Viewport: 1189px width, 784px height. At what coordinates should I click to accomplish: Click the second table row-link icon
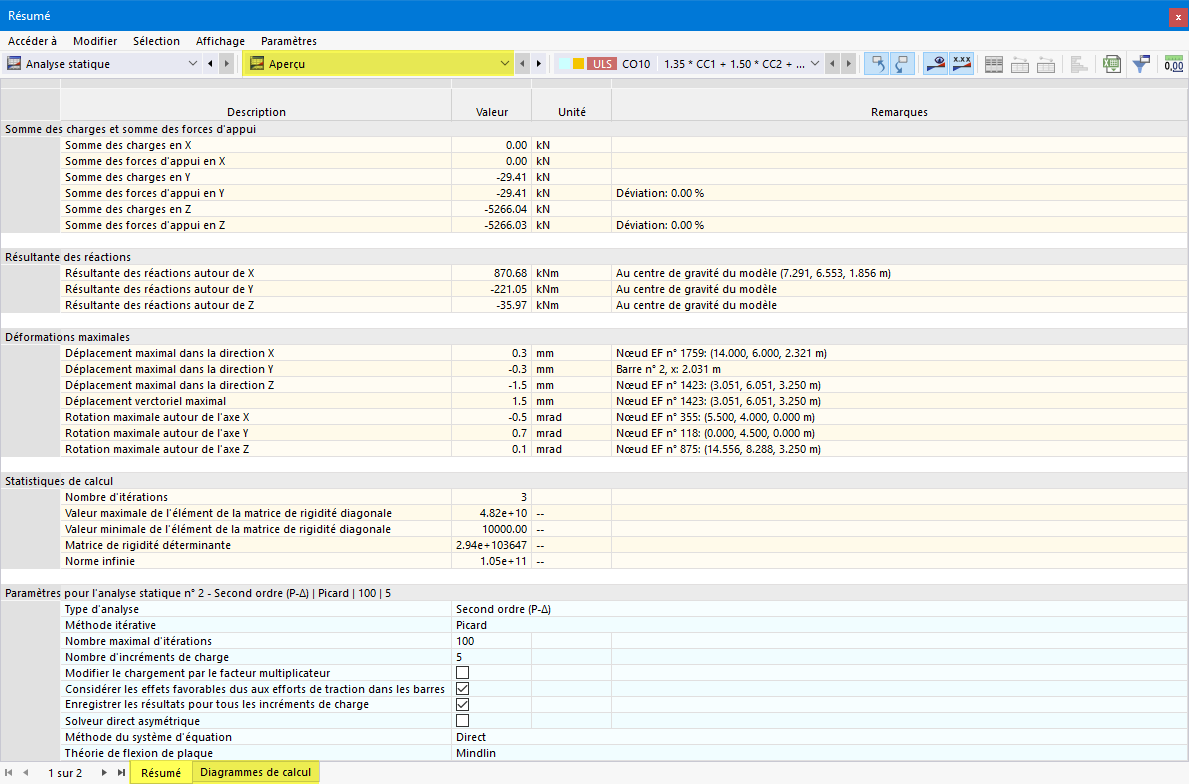1046,64
